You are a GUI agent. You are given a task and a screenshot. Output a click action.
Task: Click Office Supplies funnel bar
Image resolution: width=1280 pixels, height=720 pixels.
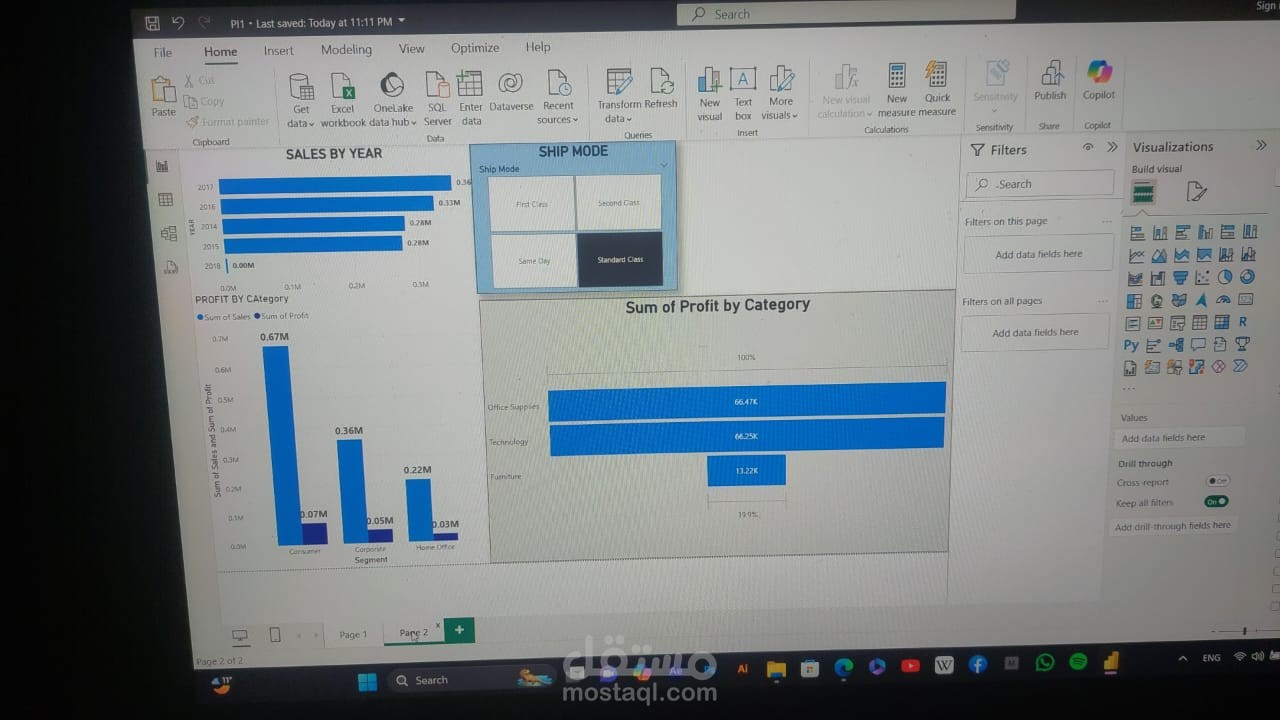pos(746,400)
